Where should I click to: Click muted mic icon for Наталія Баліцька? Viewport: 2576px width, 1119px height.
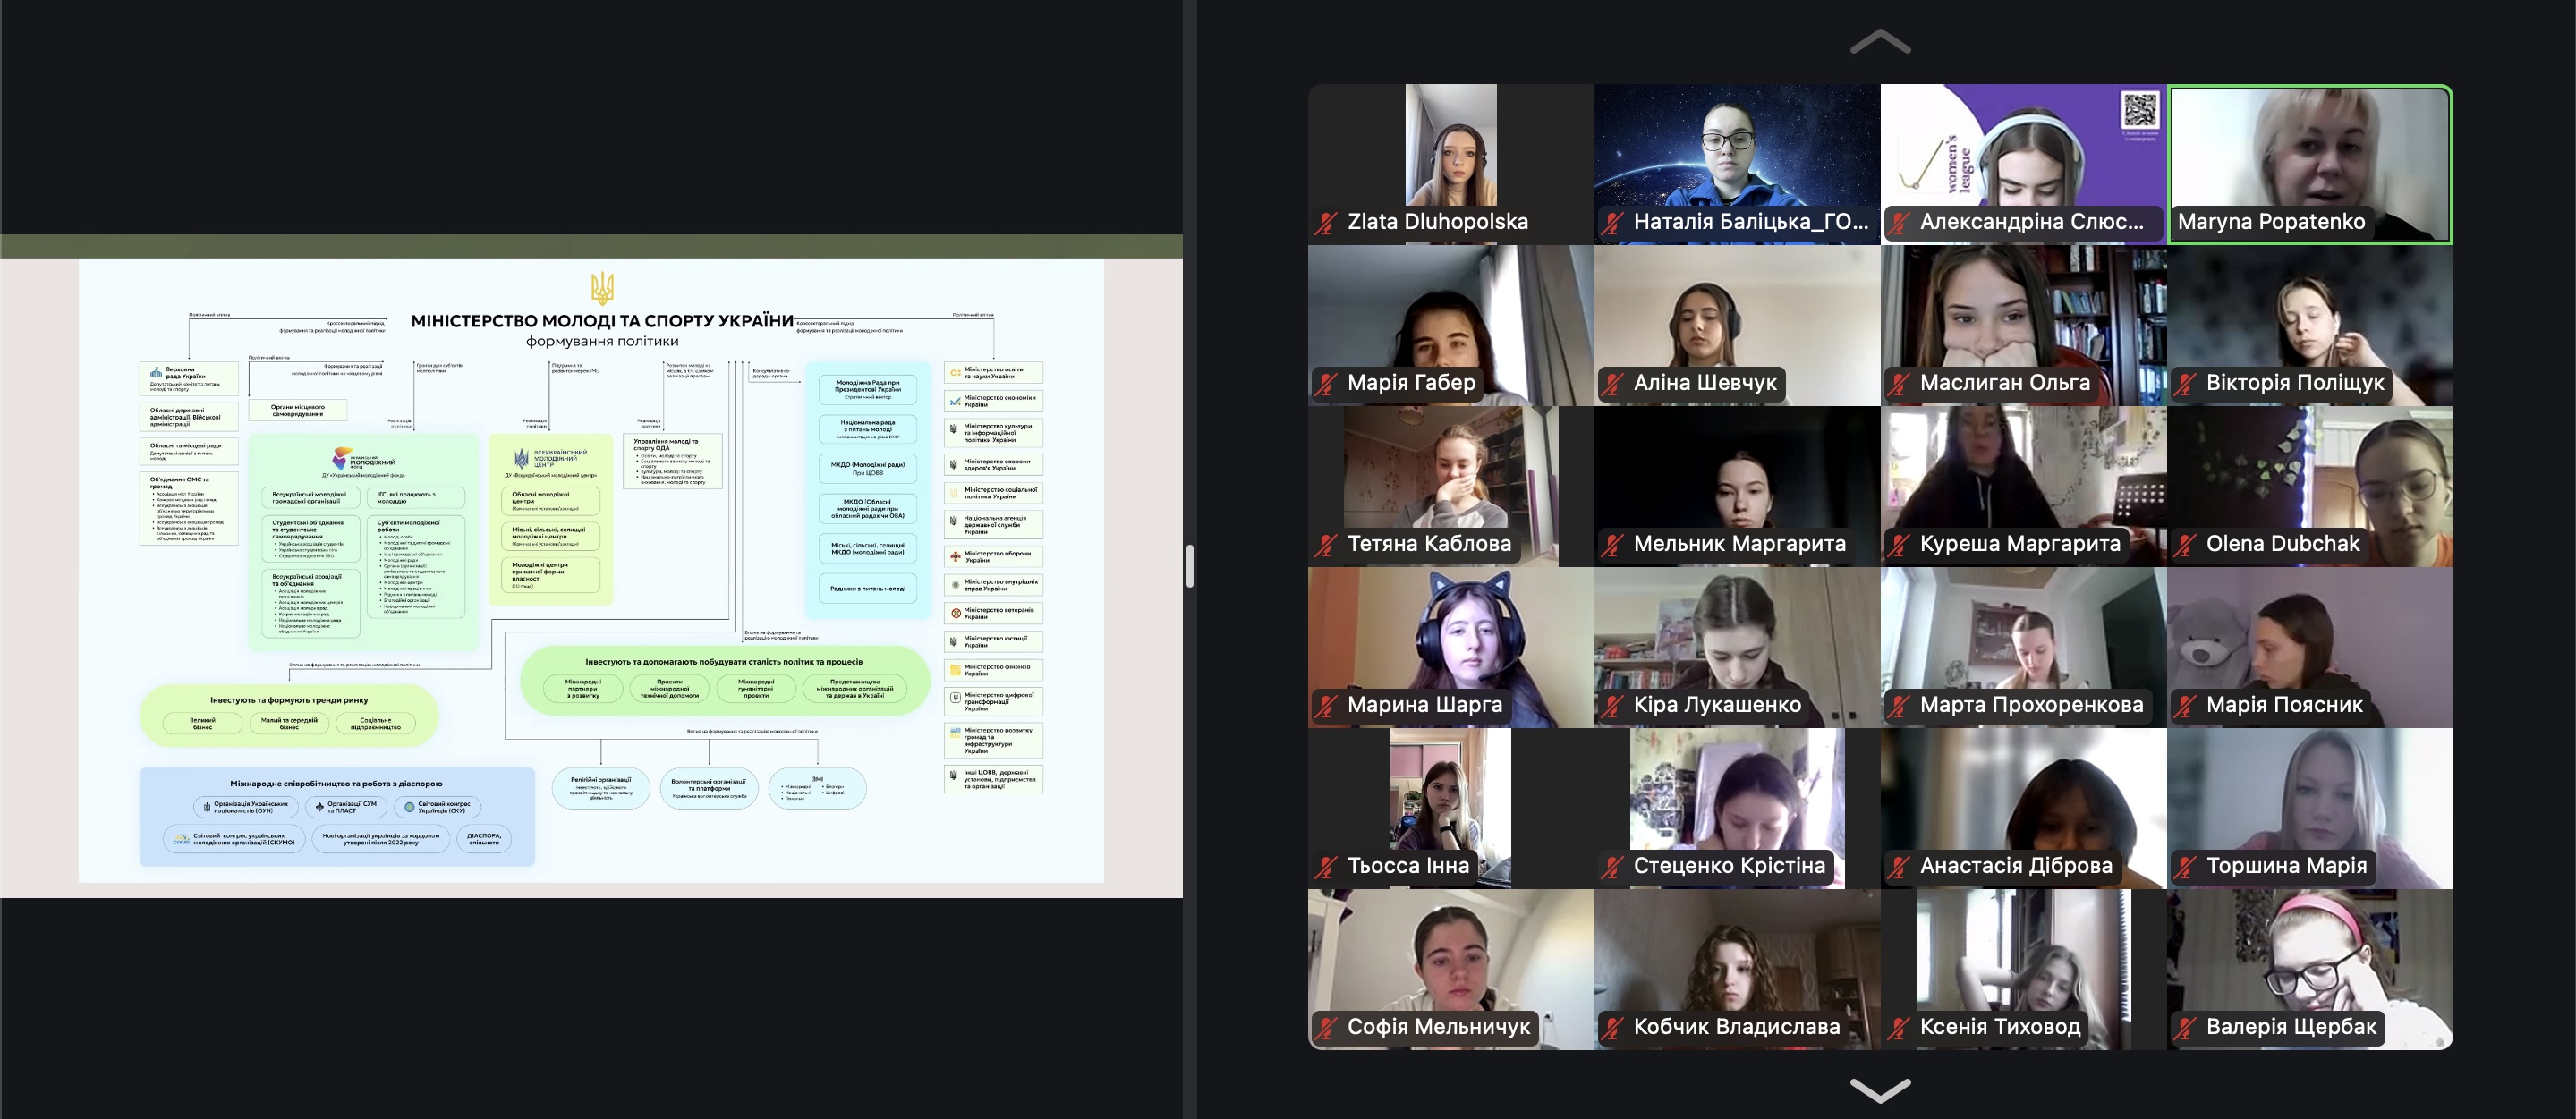coord(1613,223)
